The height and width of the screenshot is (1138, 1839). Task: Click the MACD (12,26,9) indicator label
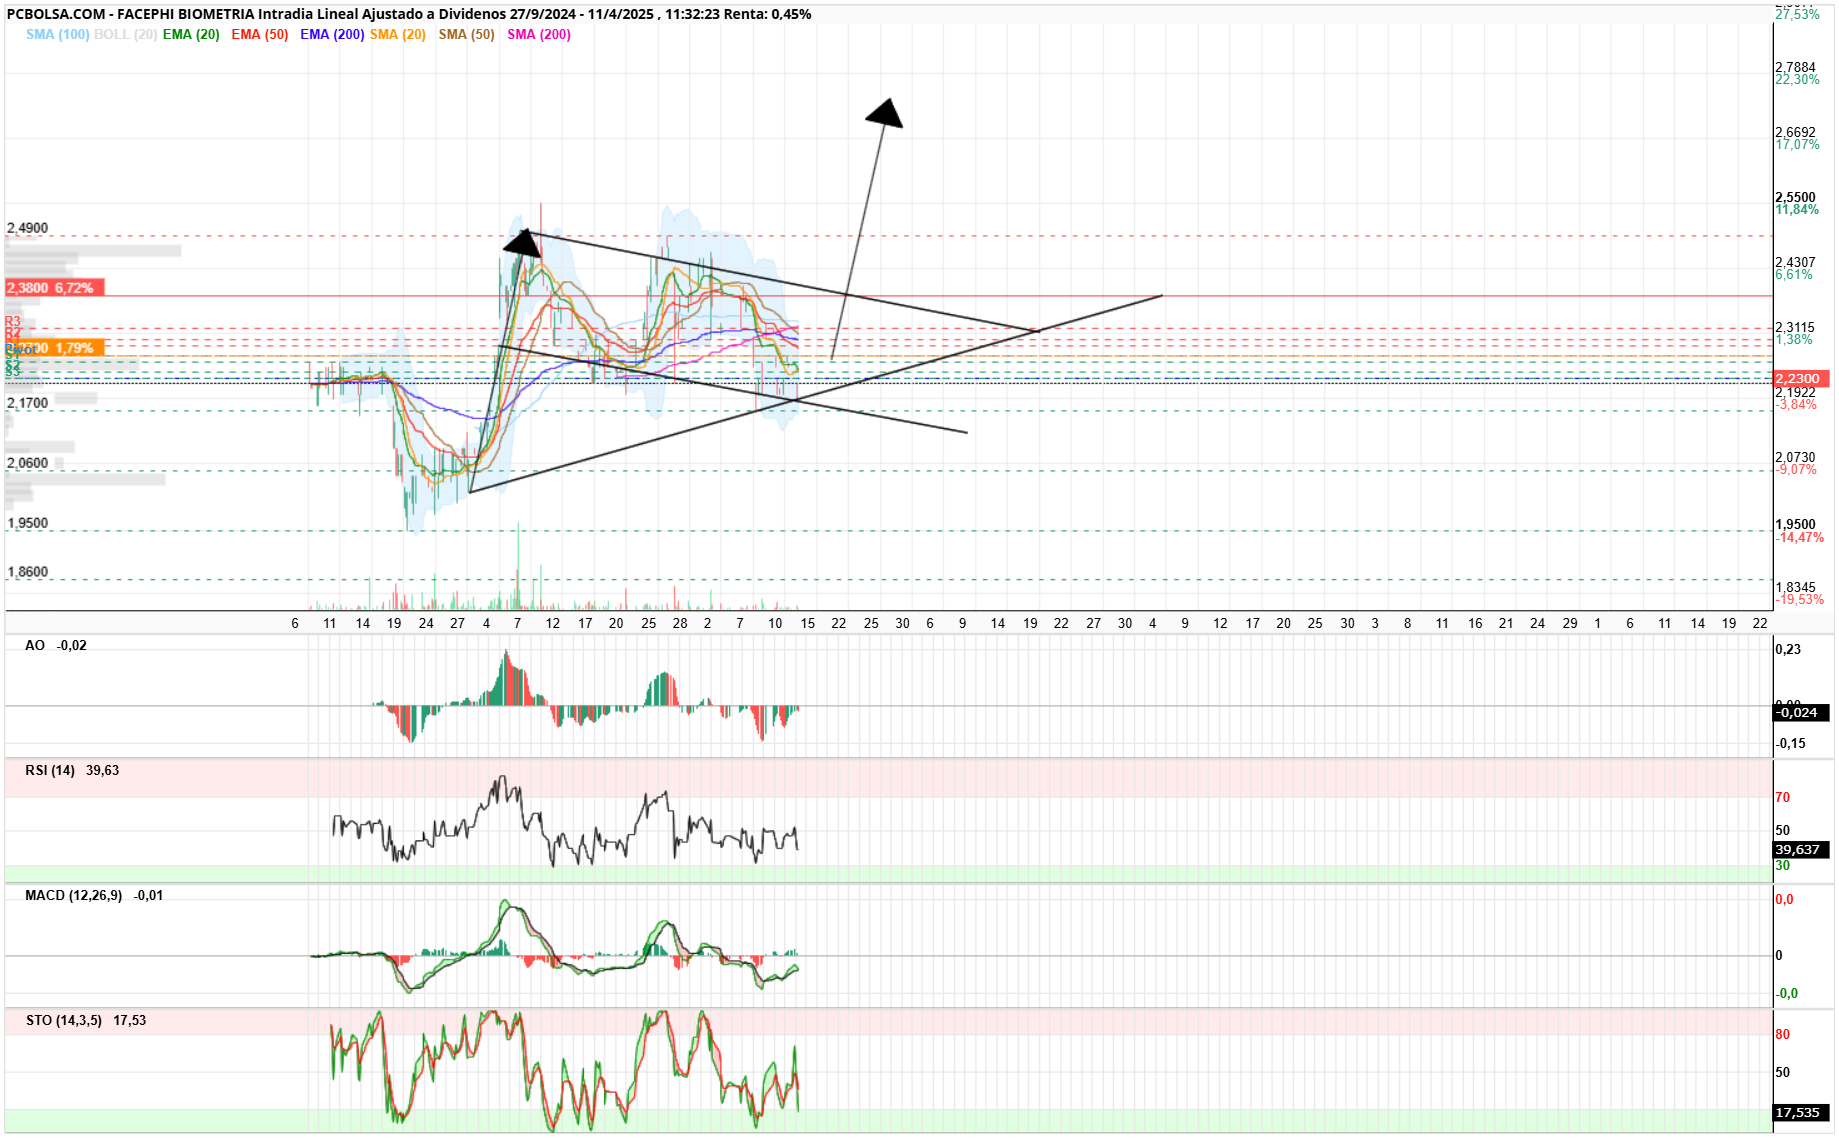pos(94,896)
